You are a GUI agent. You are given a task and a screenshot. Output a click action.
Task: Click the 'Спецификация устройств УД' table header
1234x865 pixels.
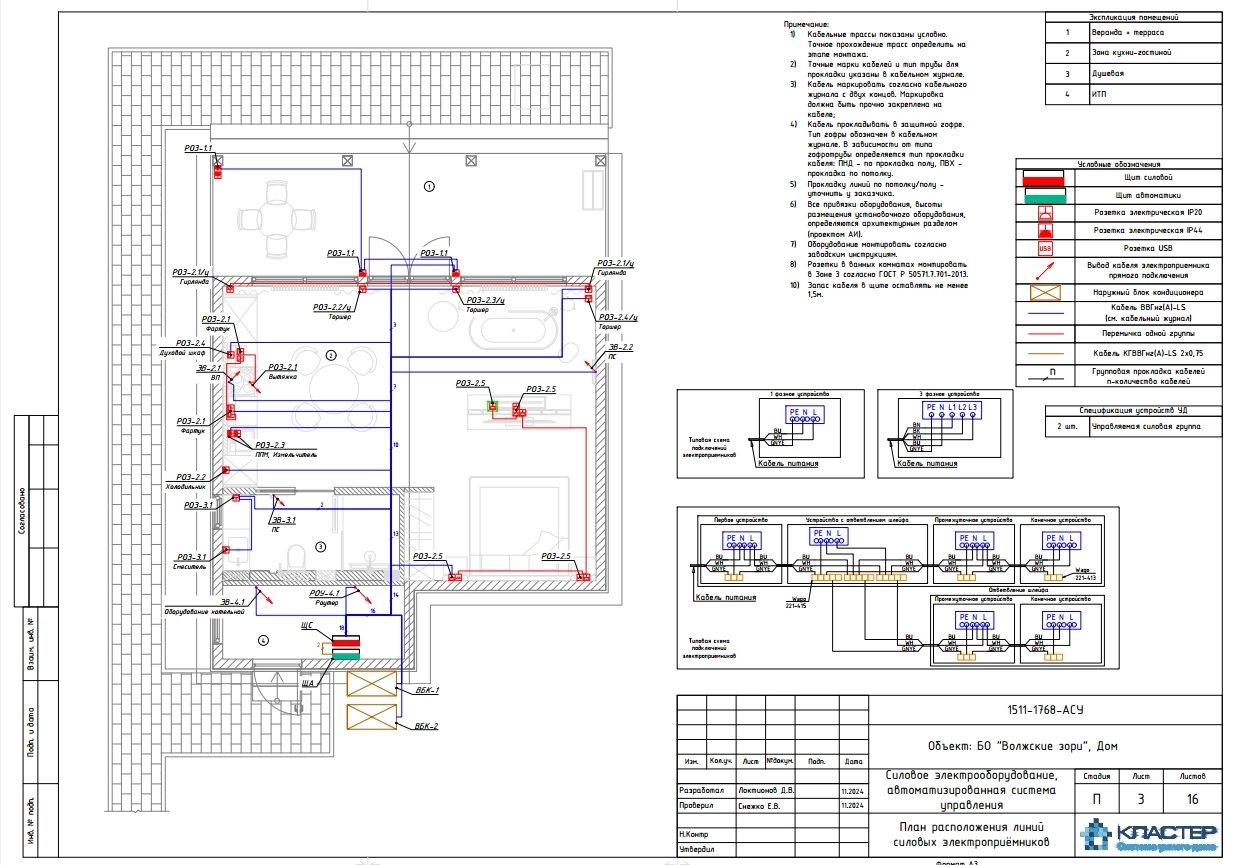coord(1133,410)
